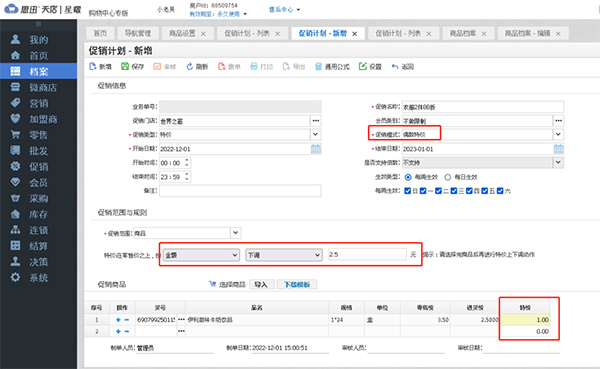
Task: Open 批发 wholesale in the sidebar
Action: click(x=38, y=150)
